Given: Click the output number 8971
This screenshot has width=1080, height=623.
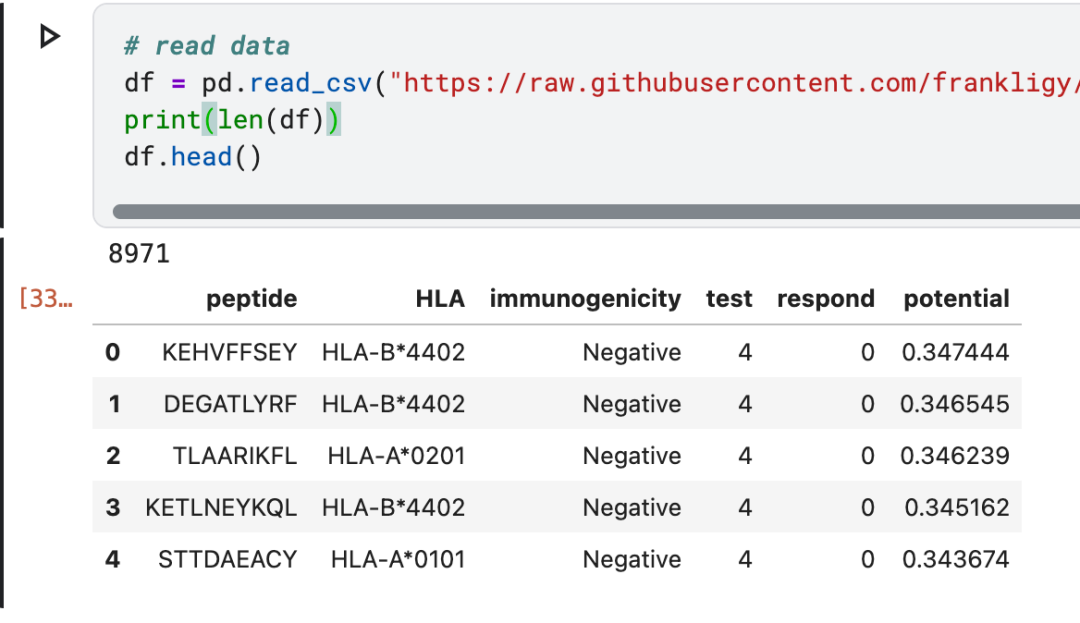Looking at the screenshot, I should (x=139, y=255).
